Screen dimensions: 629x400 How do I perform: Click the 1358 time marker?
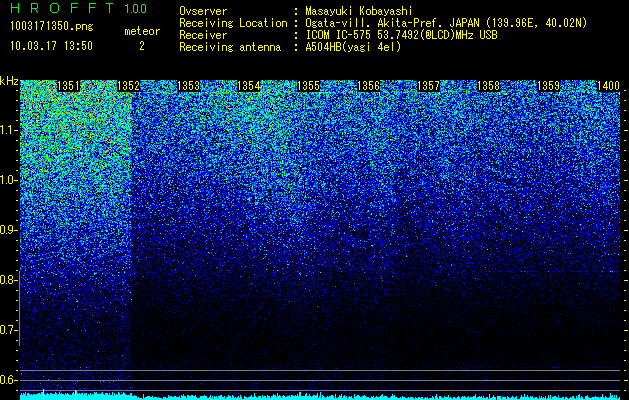point(488,86)
